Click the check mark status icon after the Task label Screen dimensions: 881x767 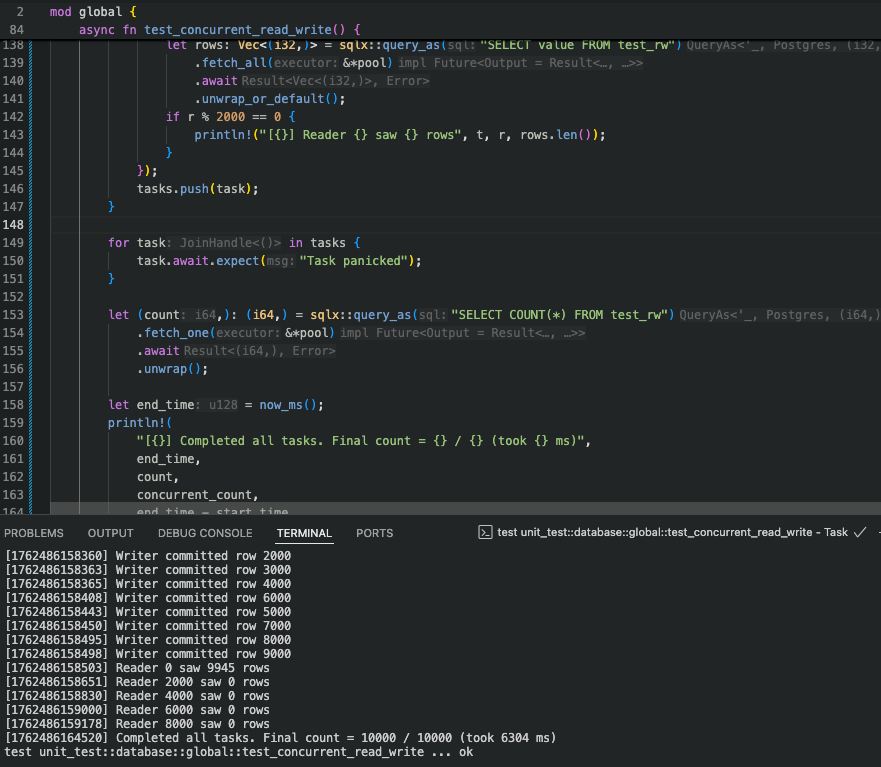(x=860, y=532)
